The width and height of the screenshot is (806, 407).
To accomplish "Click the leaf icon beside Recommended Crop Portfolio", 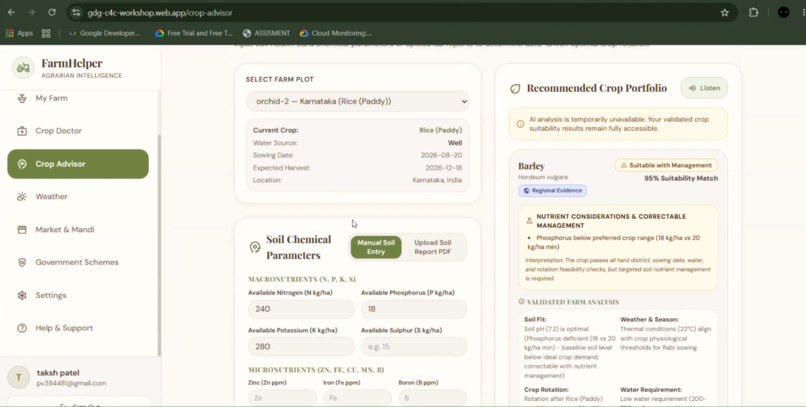I will (515, 88).
